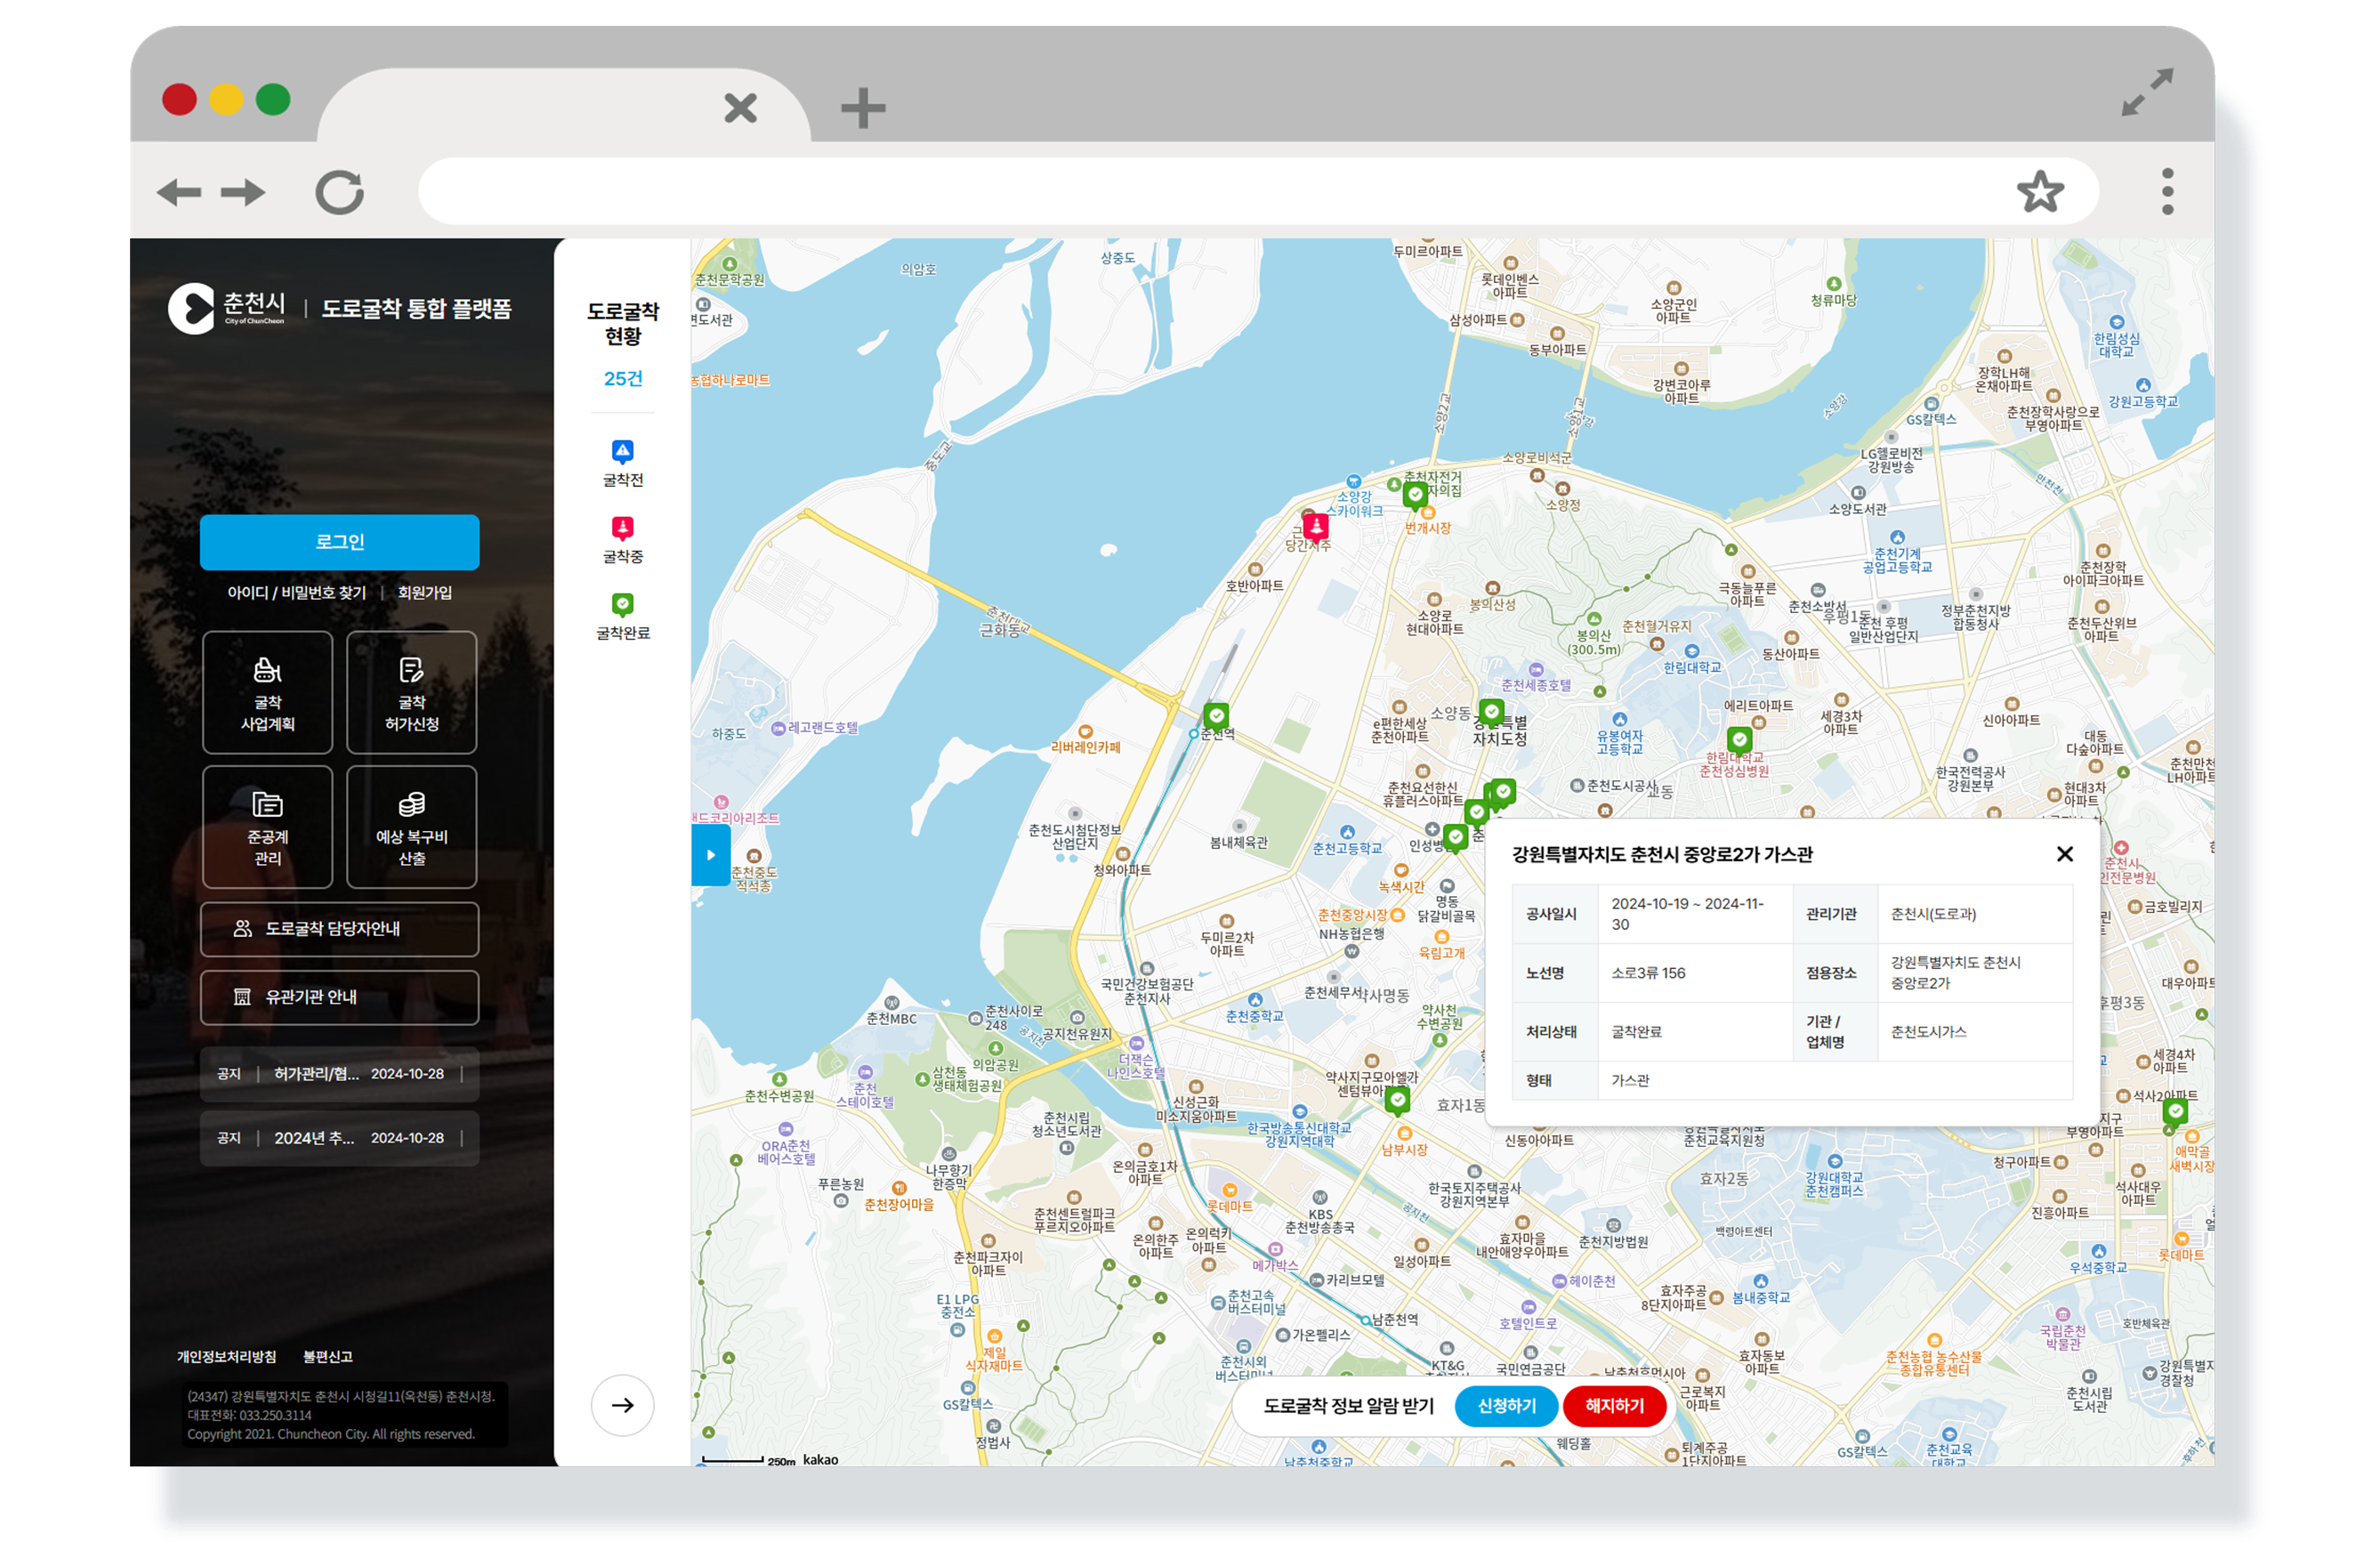This screenshot has width=2380, height=1550.
Task: Open 유관기관 안내 menu item
Action: click(x=340, y=997)
